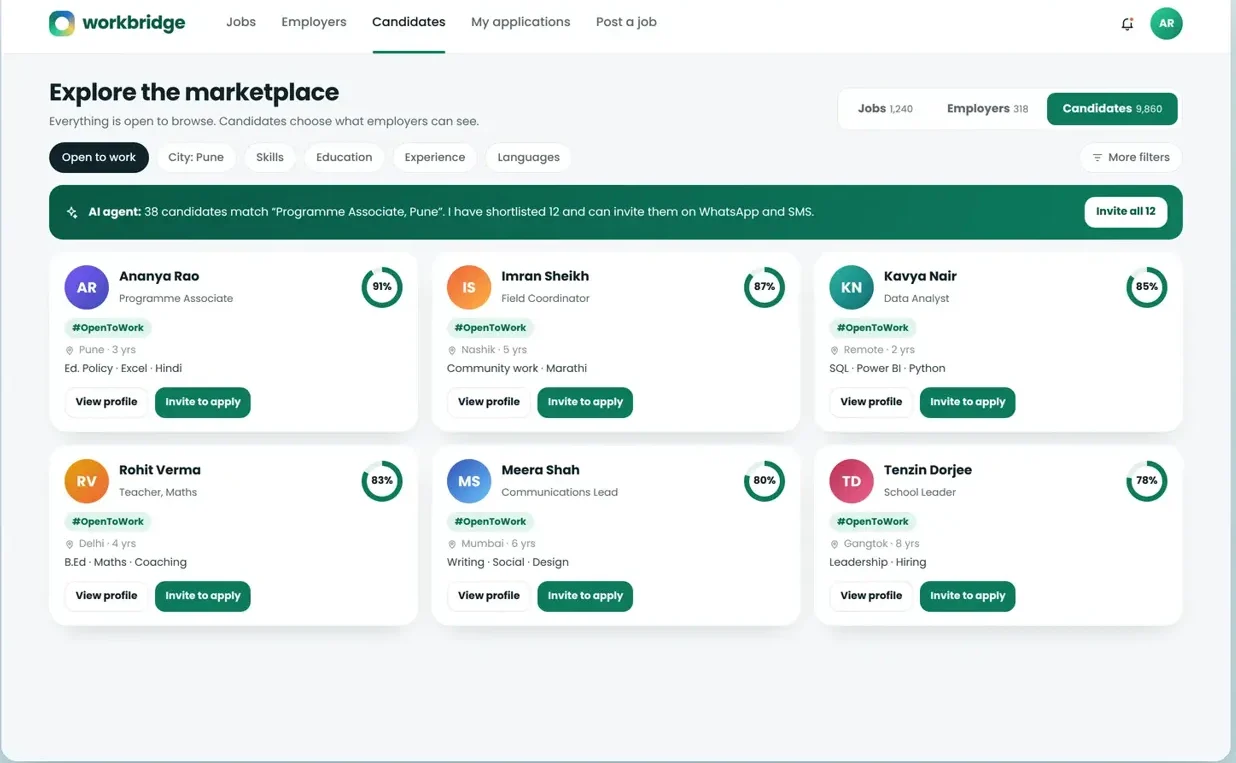This screenshot has width=1236, height=763.
Task: Click location pin next to Mumbai
Action: click(452, 545)
